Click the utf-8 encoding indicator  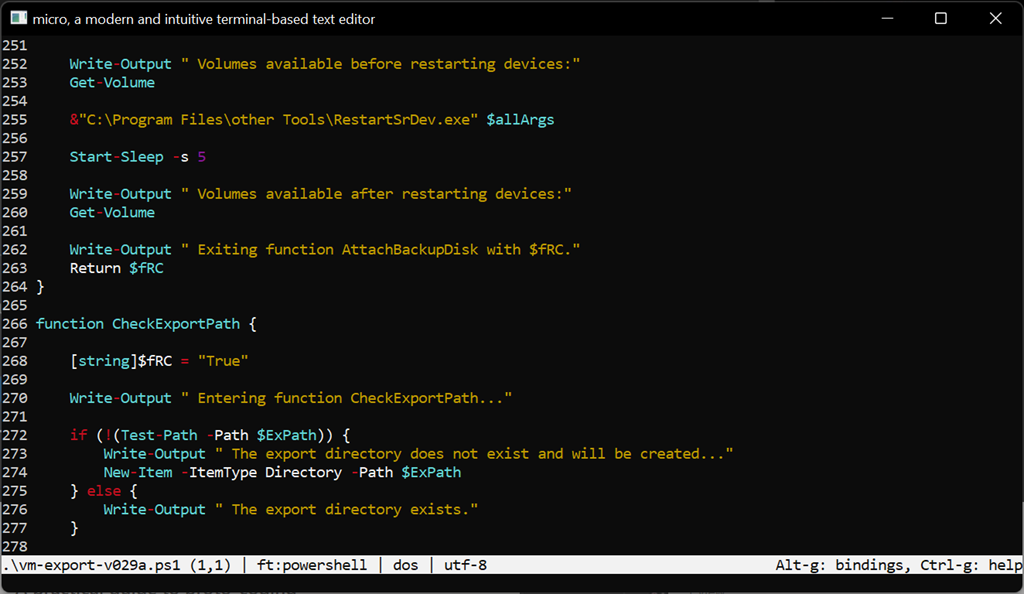click(x=465, y=565)
